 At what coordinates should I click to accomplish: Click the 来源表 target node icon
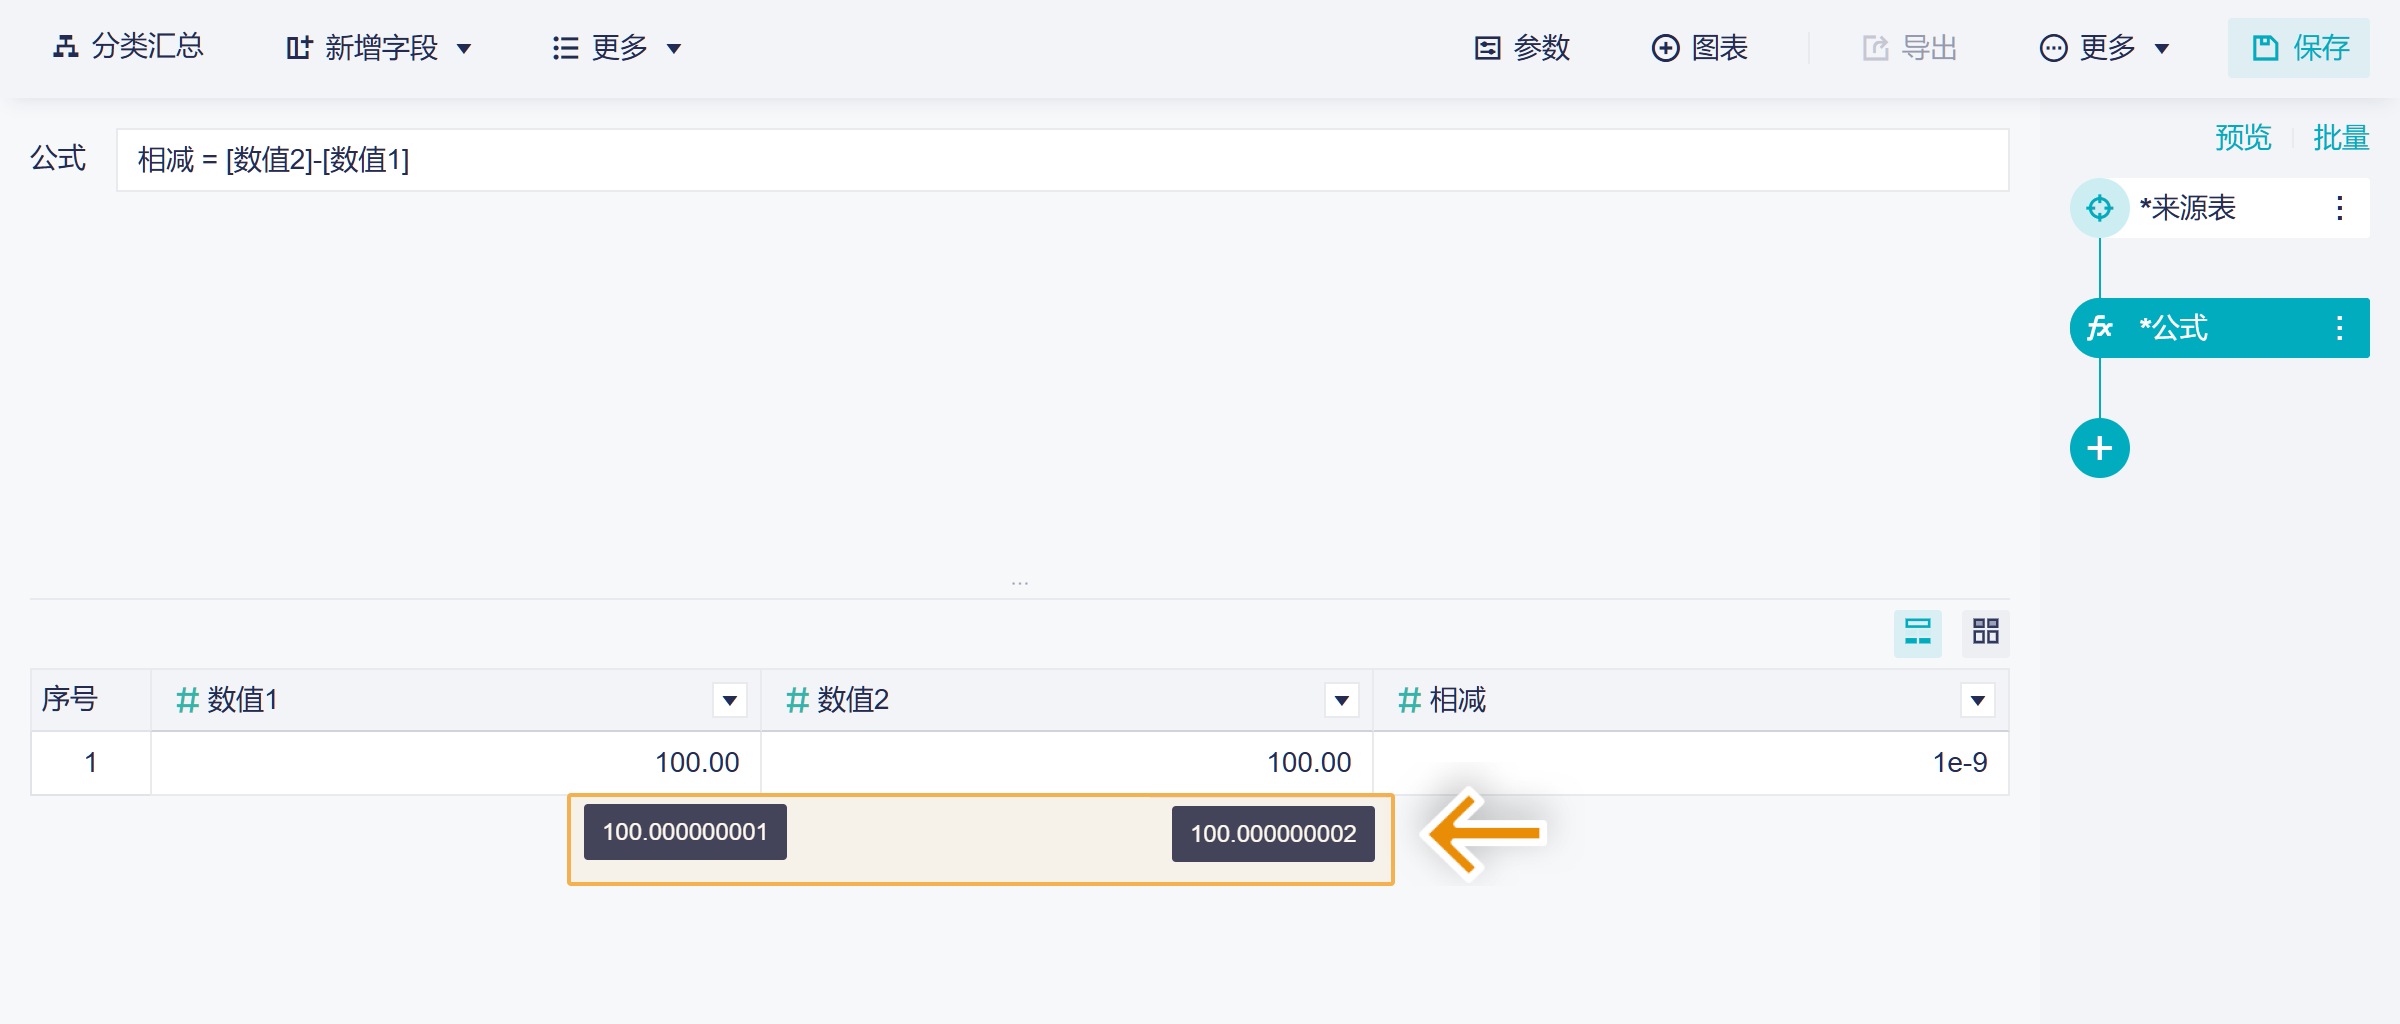[2100, 208]
